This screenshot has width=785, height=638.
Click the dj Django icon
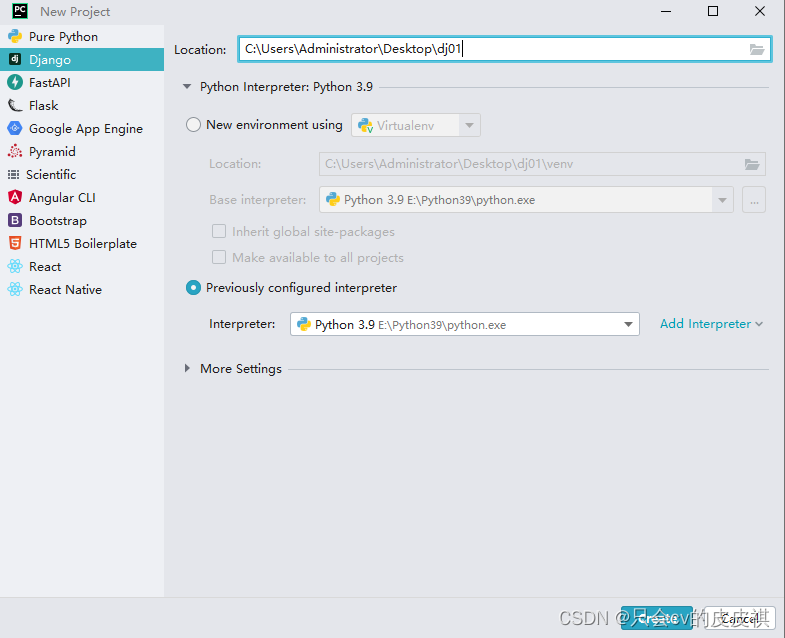pyautogui.click(x=15, y=59)
